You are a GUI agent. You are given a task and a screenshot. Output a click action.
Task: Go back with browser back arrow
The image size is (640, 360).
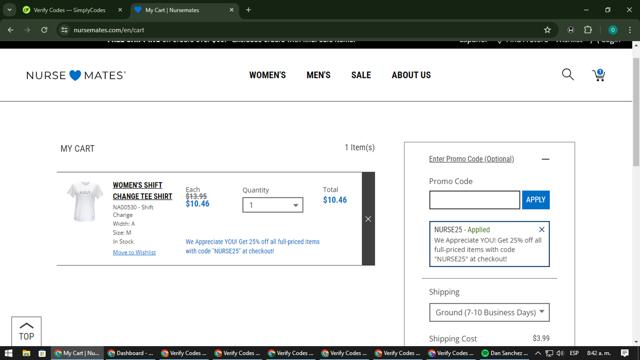coord(11,30)
